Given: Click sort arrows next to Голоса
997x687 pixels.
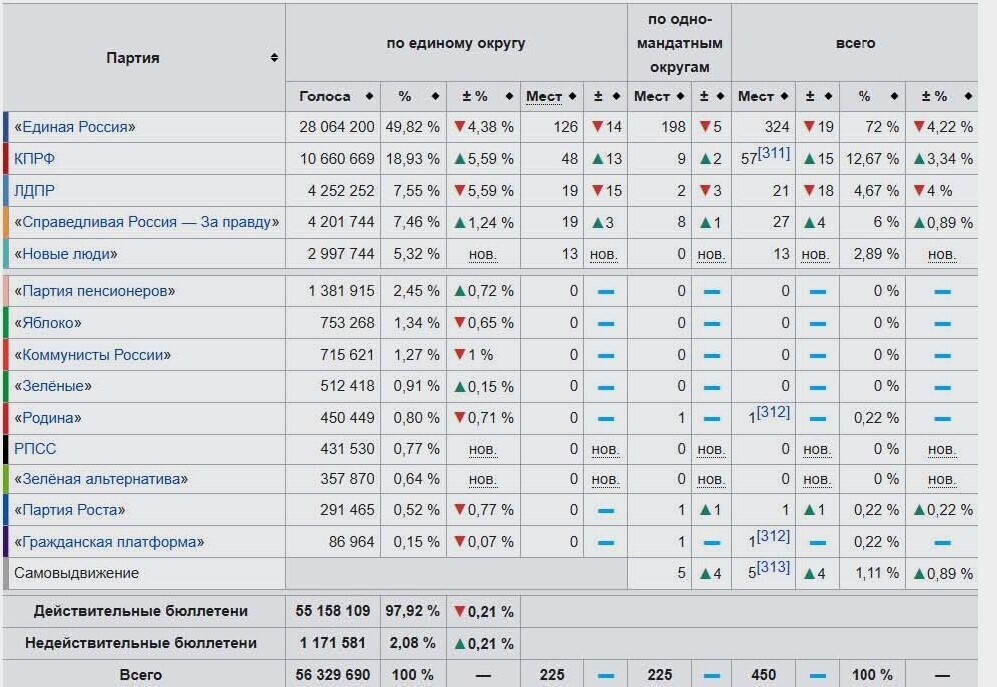Looking at the screenshot, I should (x=369, y=96).
